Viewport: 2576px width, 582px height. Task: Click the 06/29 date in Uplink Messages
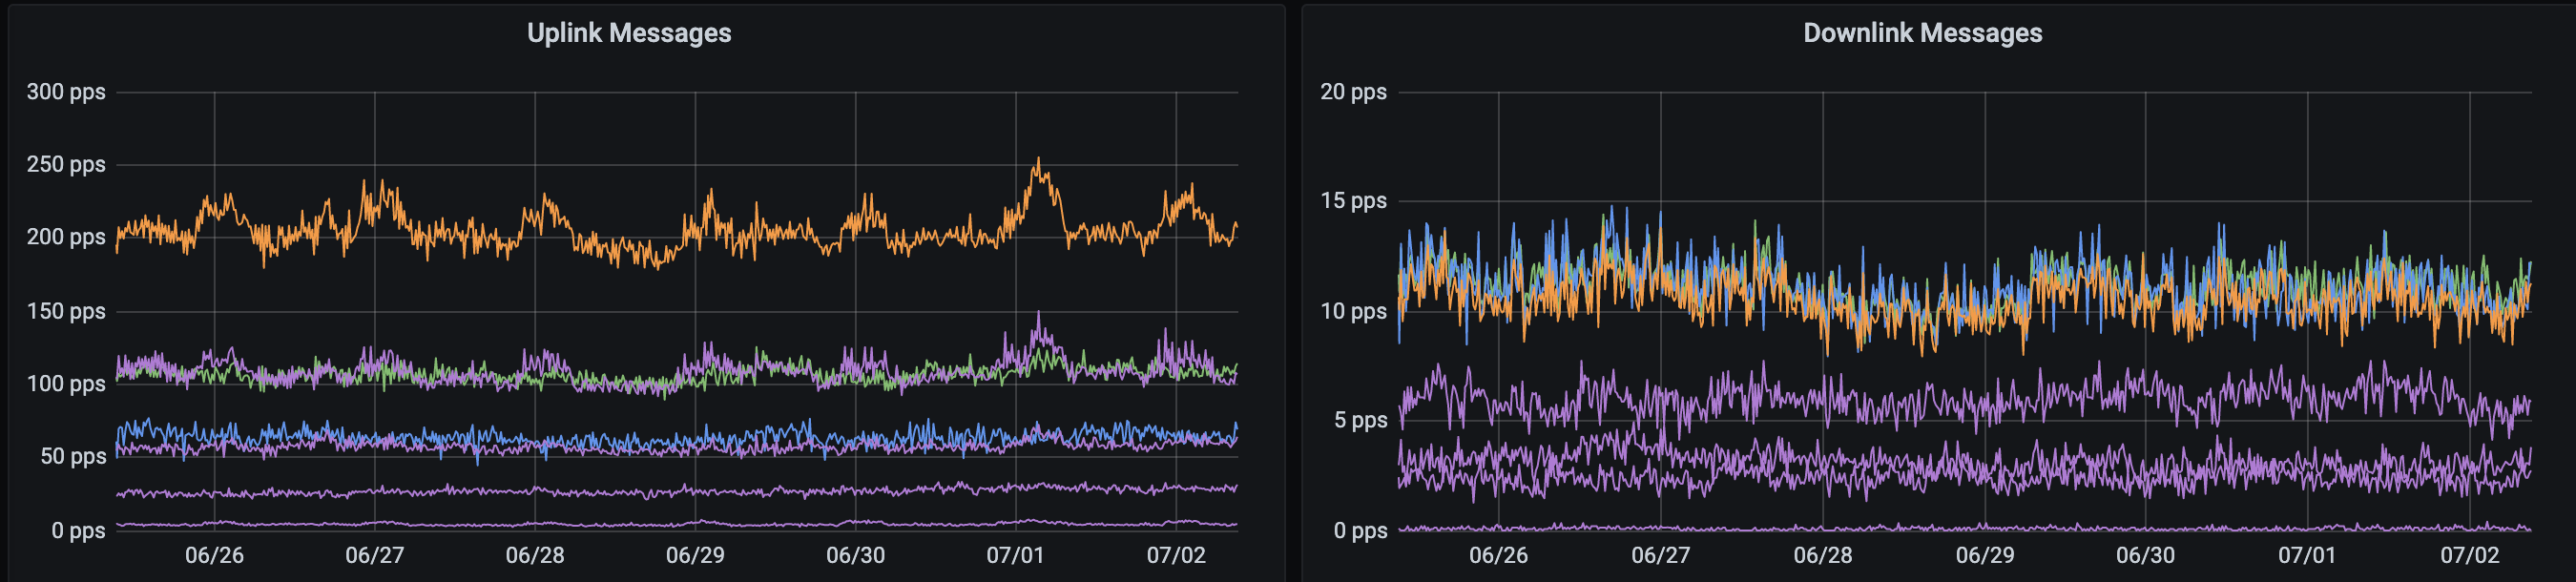pos(695,556)
